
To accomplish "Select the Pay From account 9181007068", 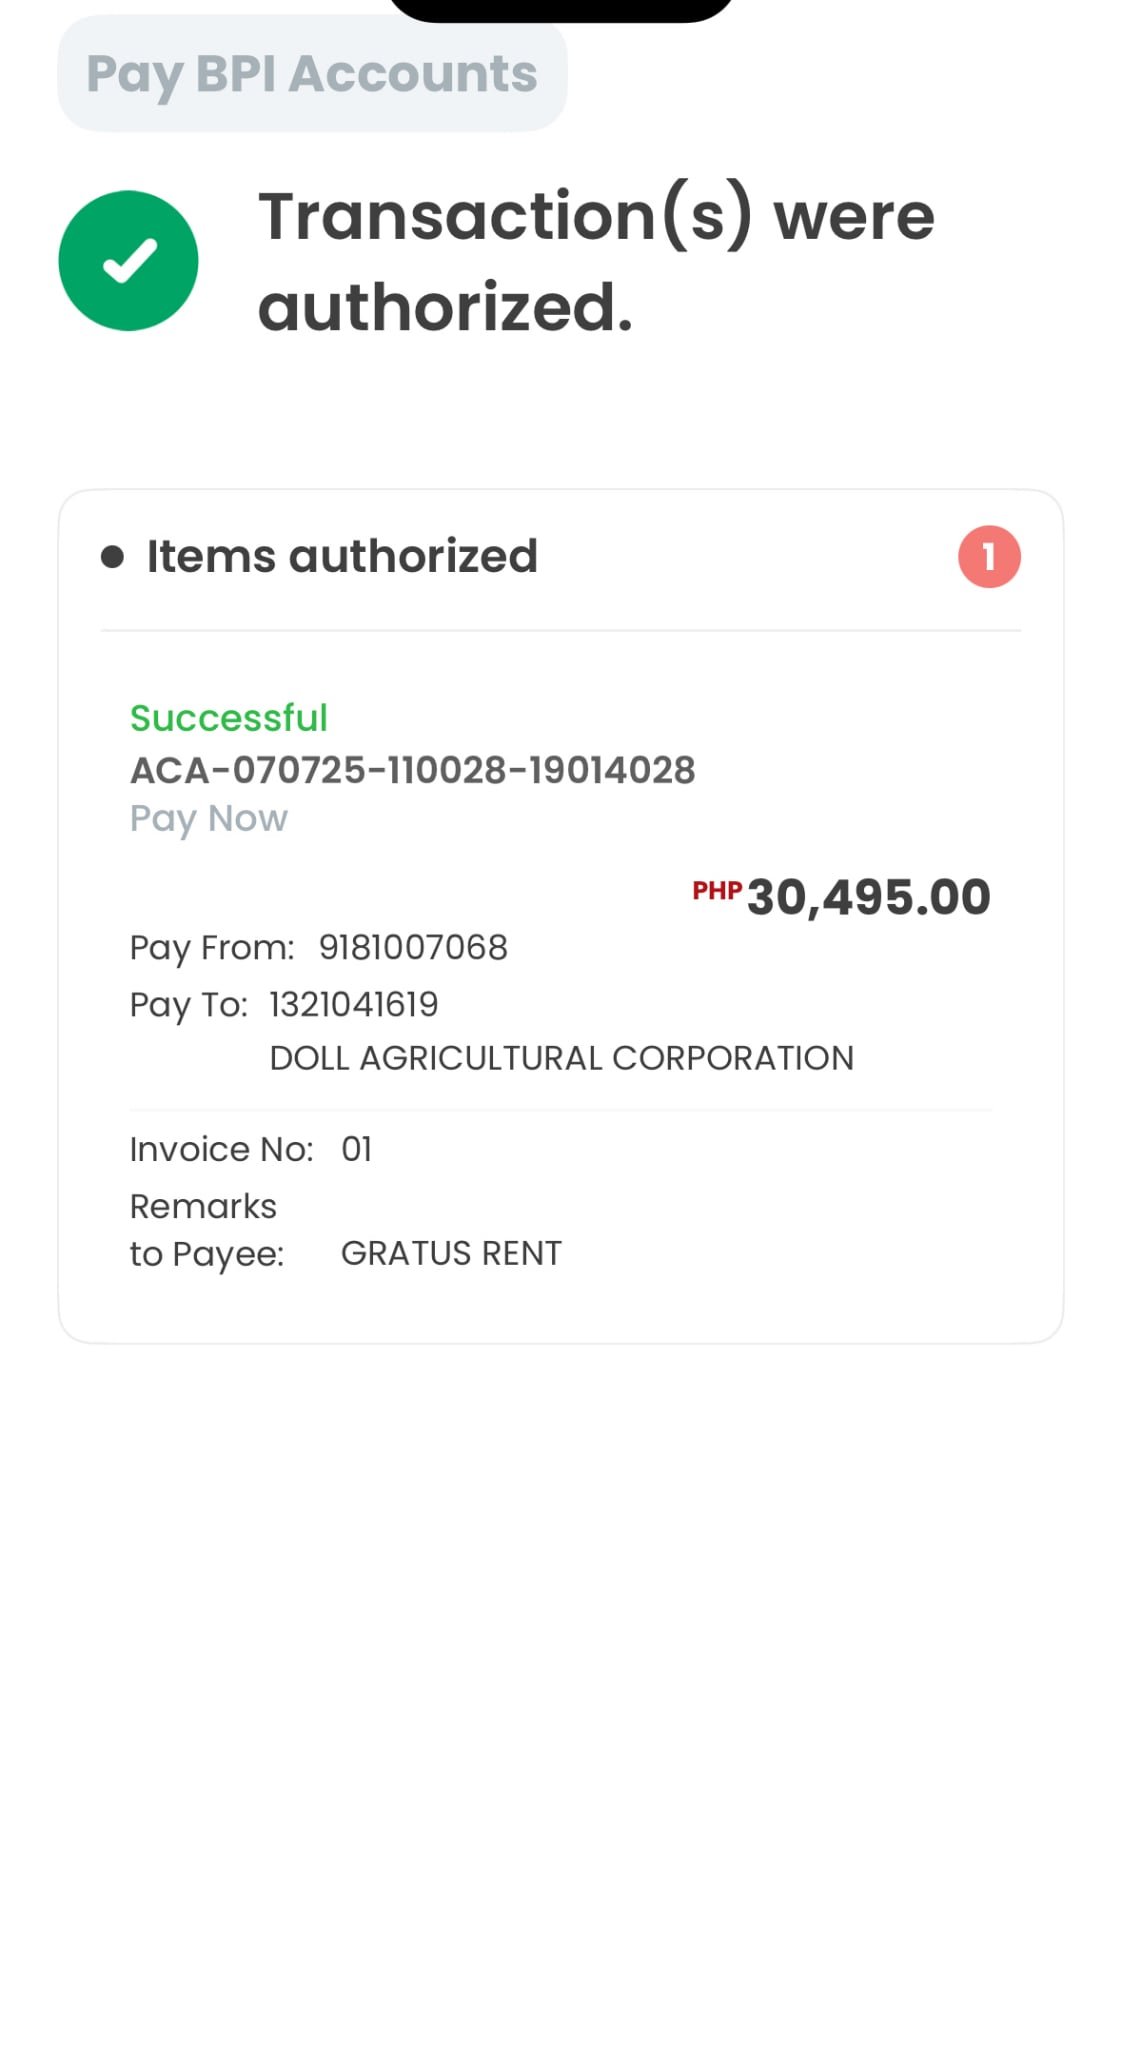I will click(413, 947).
